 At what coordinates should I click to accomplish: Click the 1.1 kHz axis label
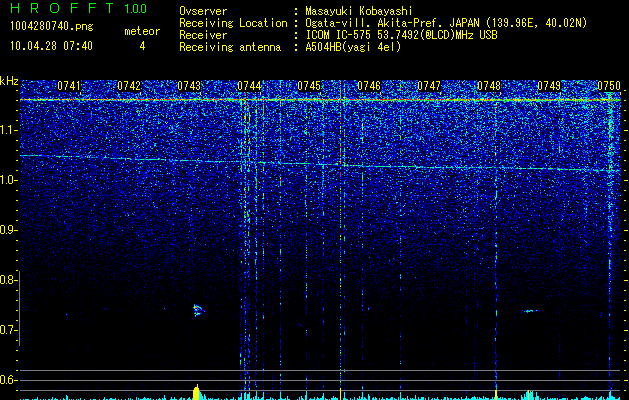pos(7,130)
